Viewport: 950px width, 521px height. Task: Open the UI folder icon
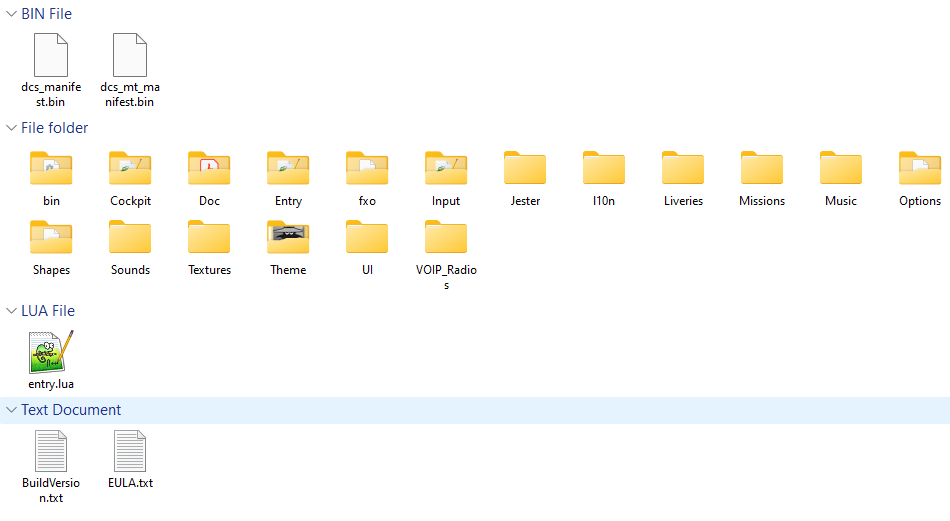pyautogui.click(x=367, y=237)
